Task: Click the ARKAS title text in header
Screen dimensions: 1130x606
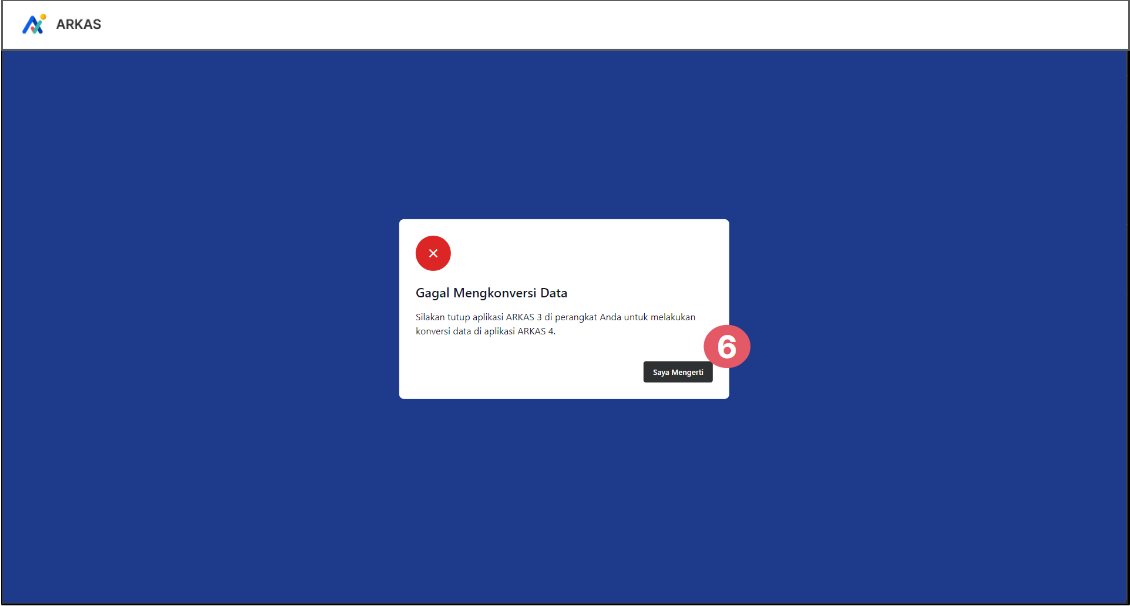Action: tap(79, 24)
